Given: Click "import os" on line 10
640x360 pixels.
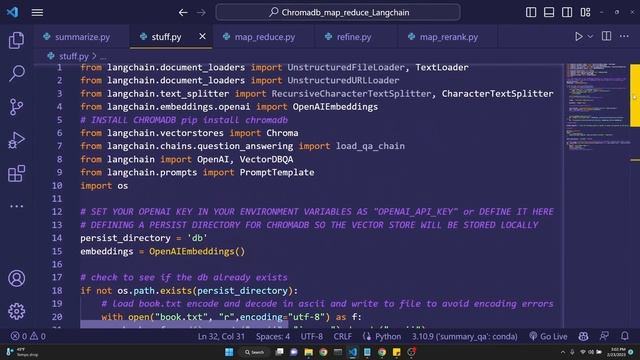Looking at the screenshot, I should tap(104, 186).
